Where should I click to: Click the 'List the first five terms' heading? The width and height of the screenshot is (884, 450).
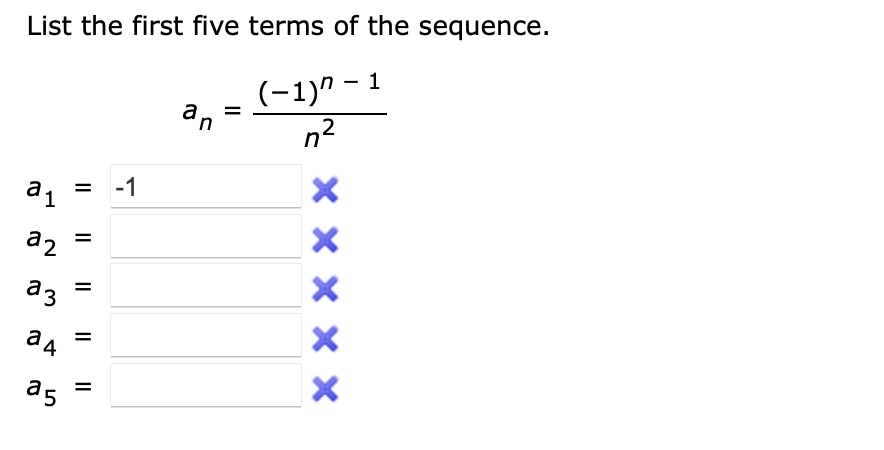[288, 27]
